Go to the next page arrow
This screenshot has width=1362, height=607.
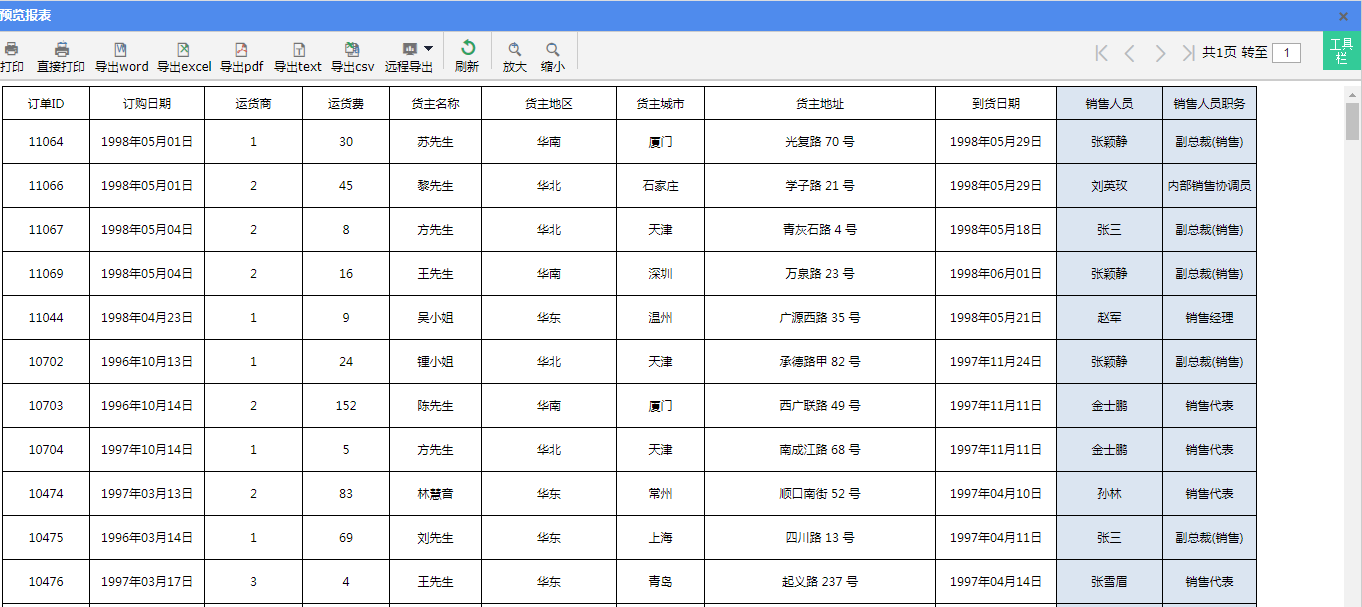(1160, 53)
